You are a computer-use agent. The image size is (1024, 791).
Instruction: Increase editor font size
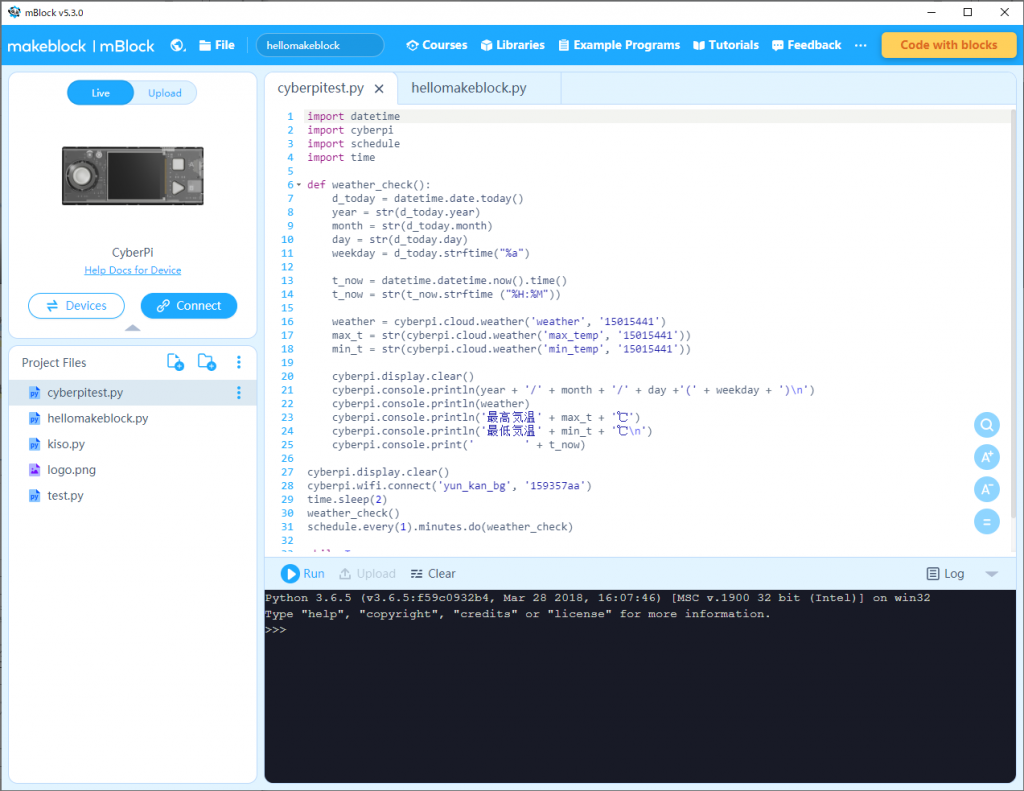[x=987, y=457]
